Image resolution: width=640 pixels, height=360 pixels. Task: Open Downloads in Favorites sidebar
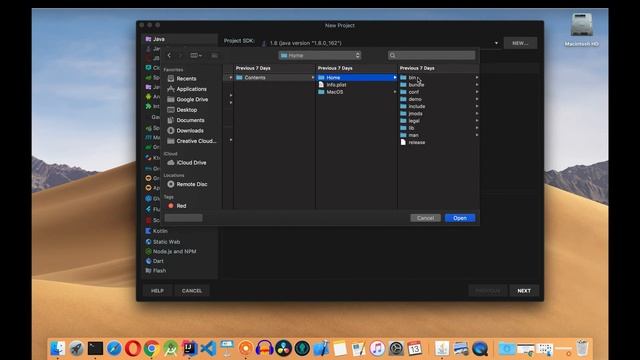185,131
